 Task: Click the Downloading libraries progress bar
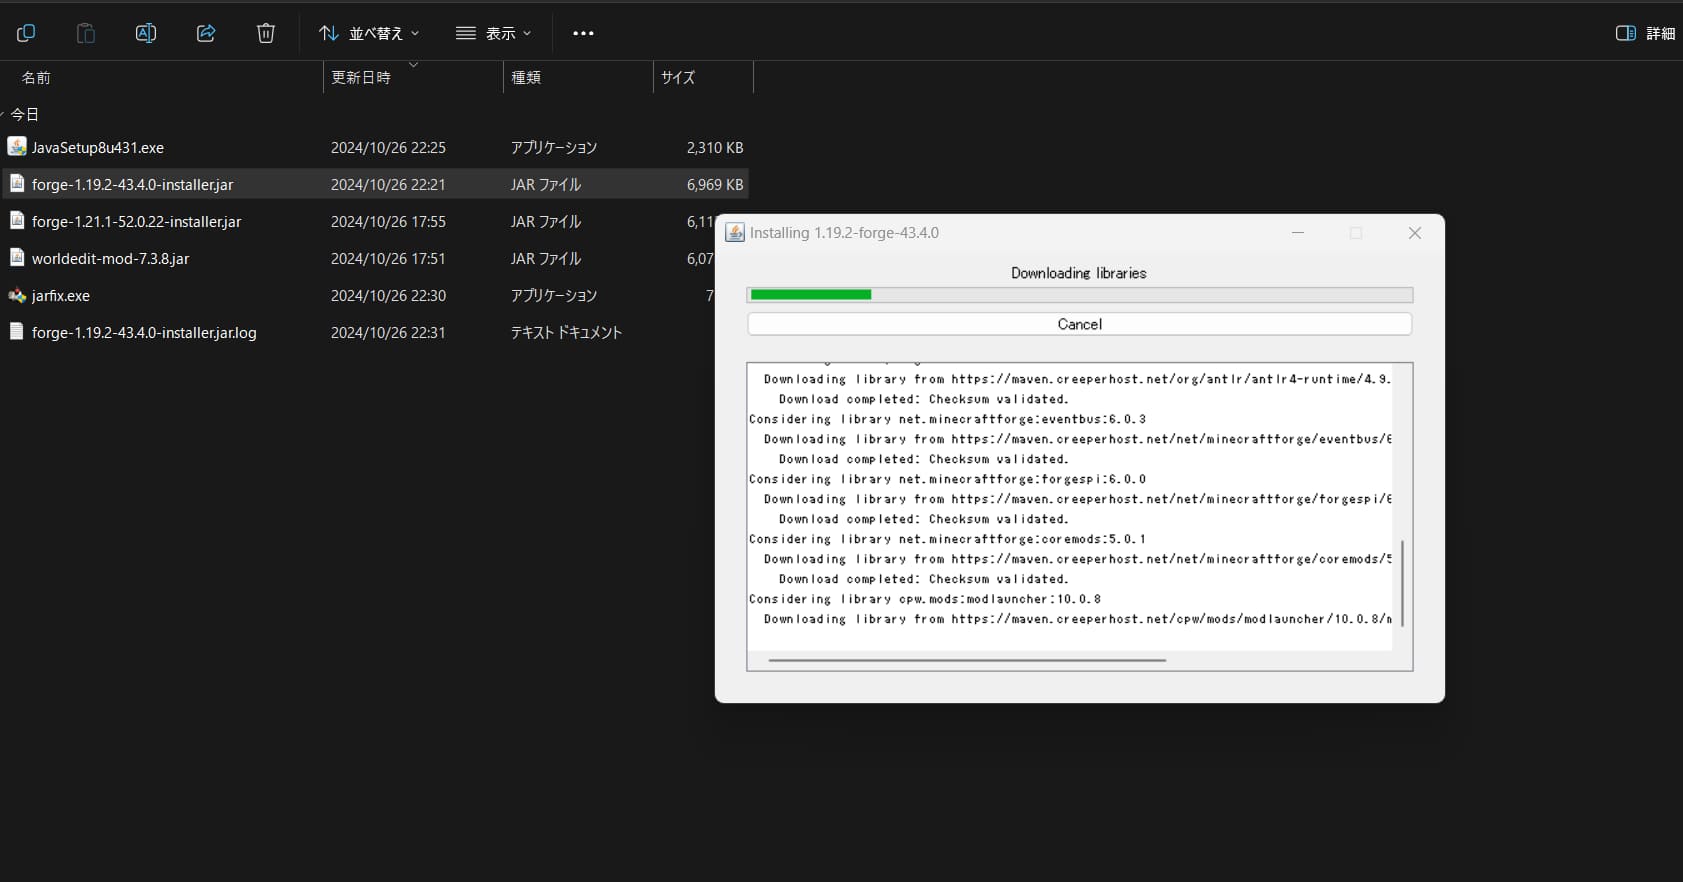1079,295
